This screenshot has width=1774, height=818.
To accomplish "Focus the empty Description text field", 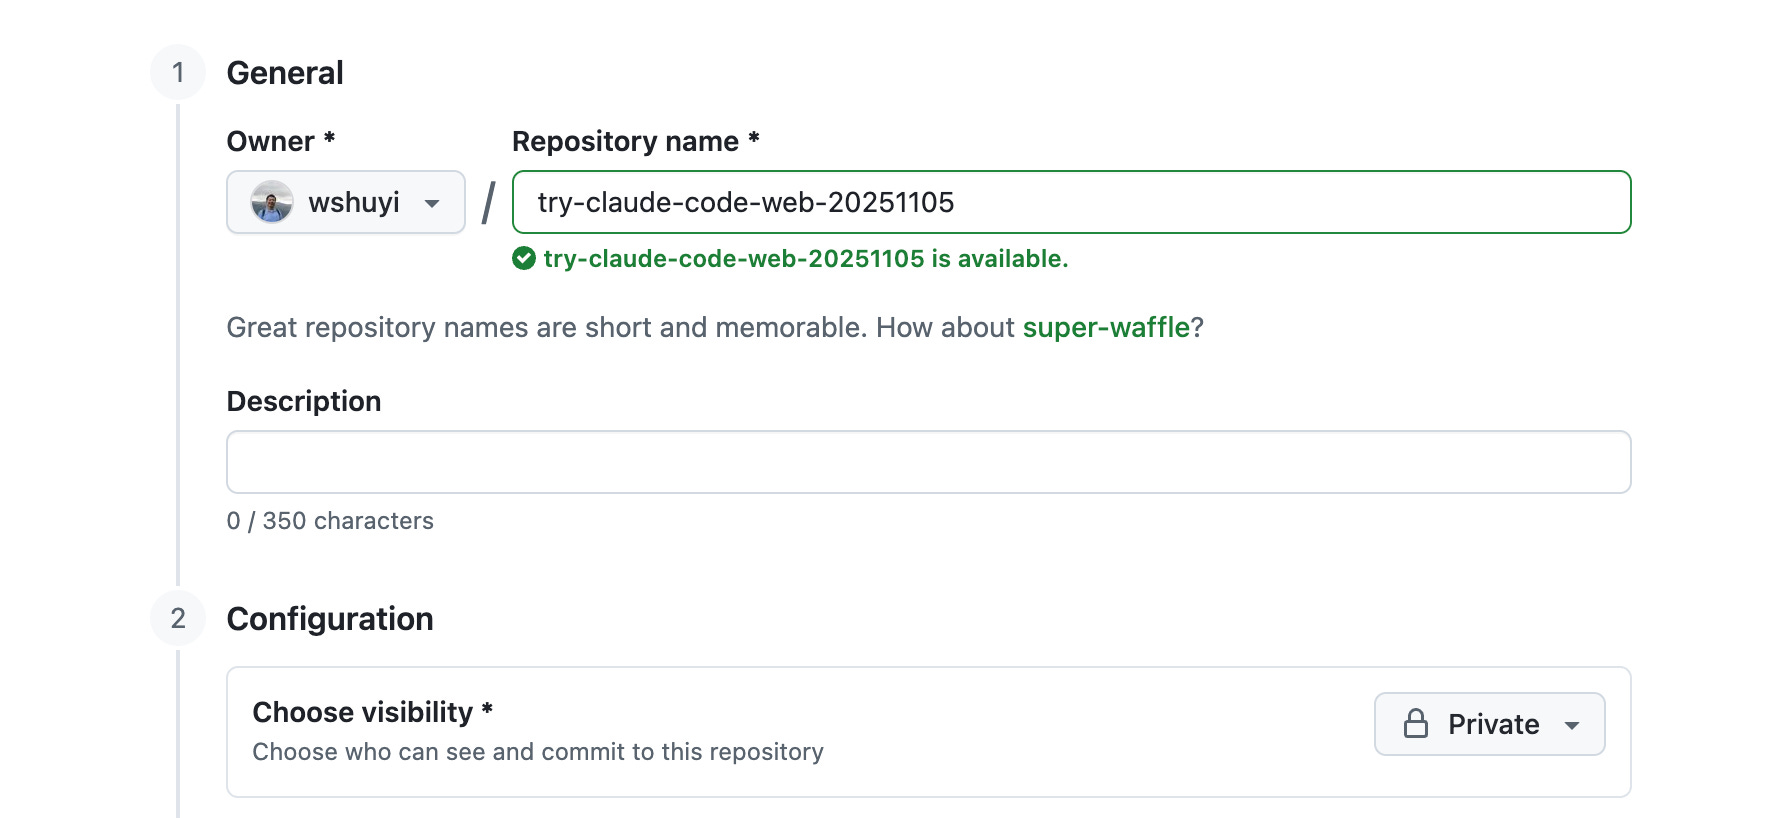I will click(929, 462).
